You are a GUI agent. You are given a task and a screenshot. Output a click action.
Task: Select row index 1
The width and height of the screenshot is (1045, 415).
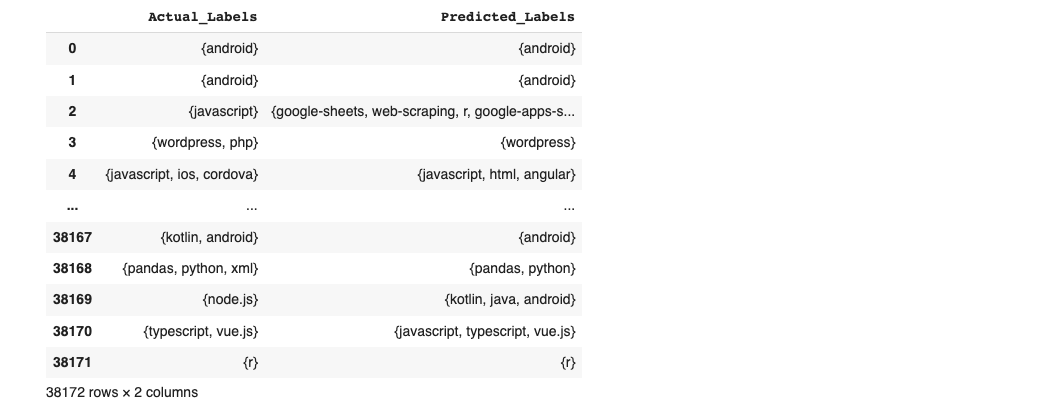coord(72,81)
